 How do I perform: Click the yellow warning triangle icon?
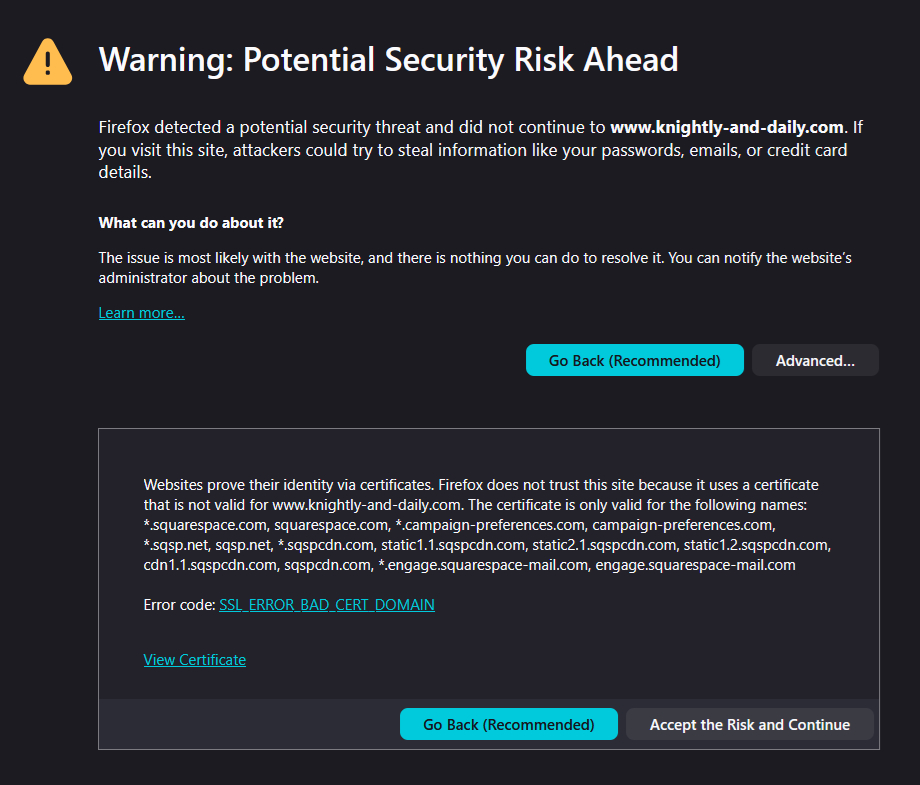click(x=48, y=62)
